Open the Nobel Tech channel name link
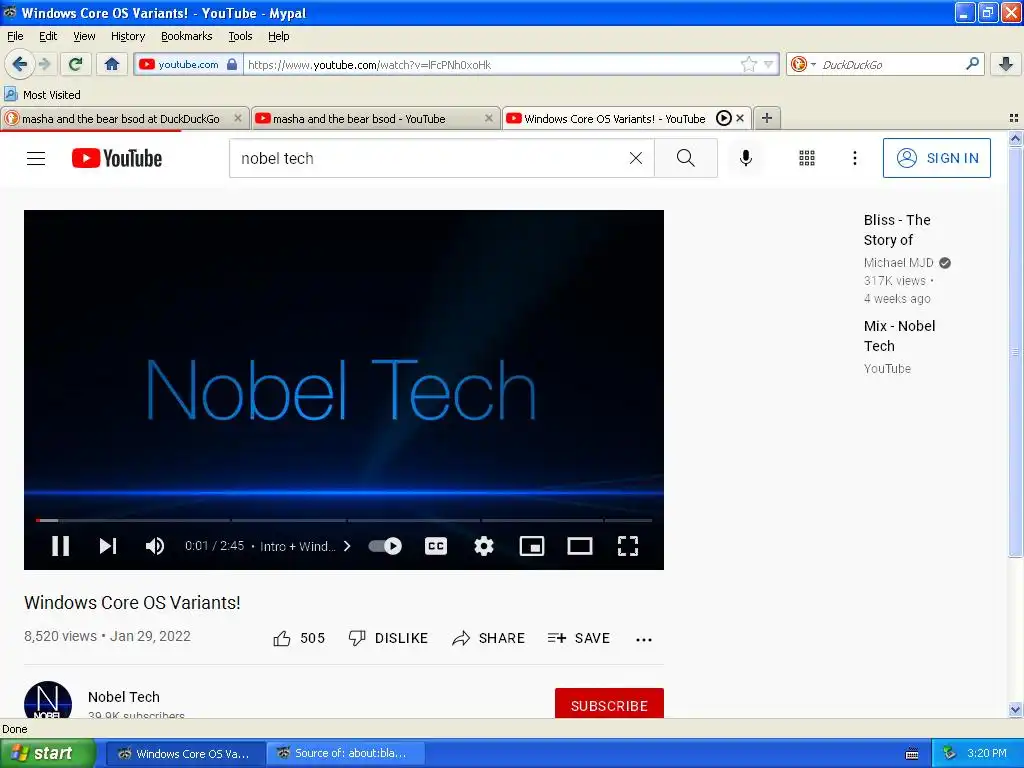Image resolution: width=1024 pixels, height=768 pixels. [124, 697]
